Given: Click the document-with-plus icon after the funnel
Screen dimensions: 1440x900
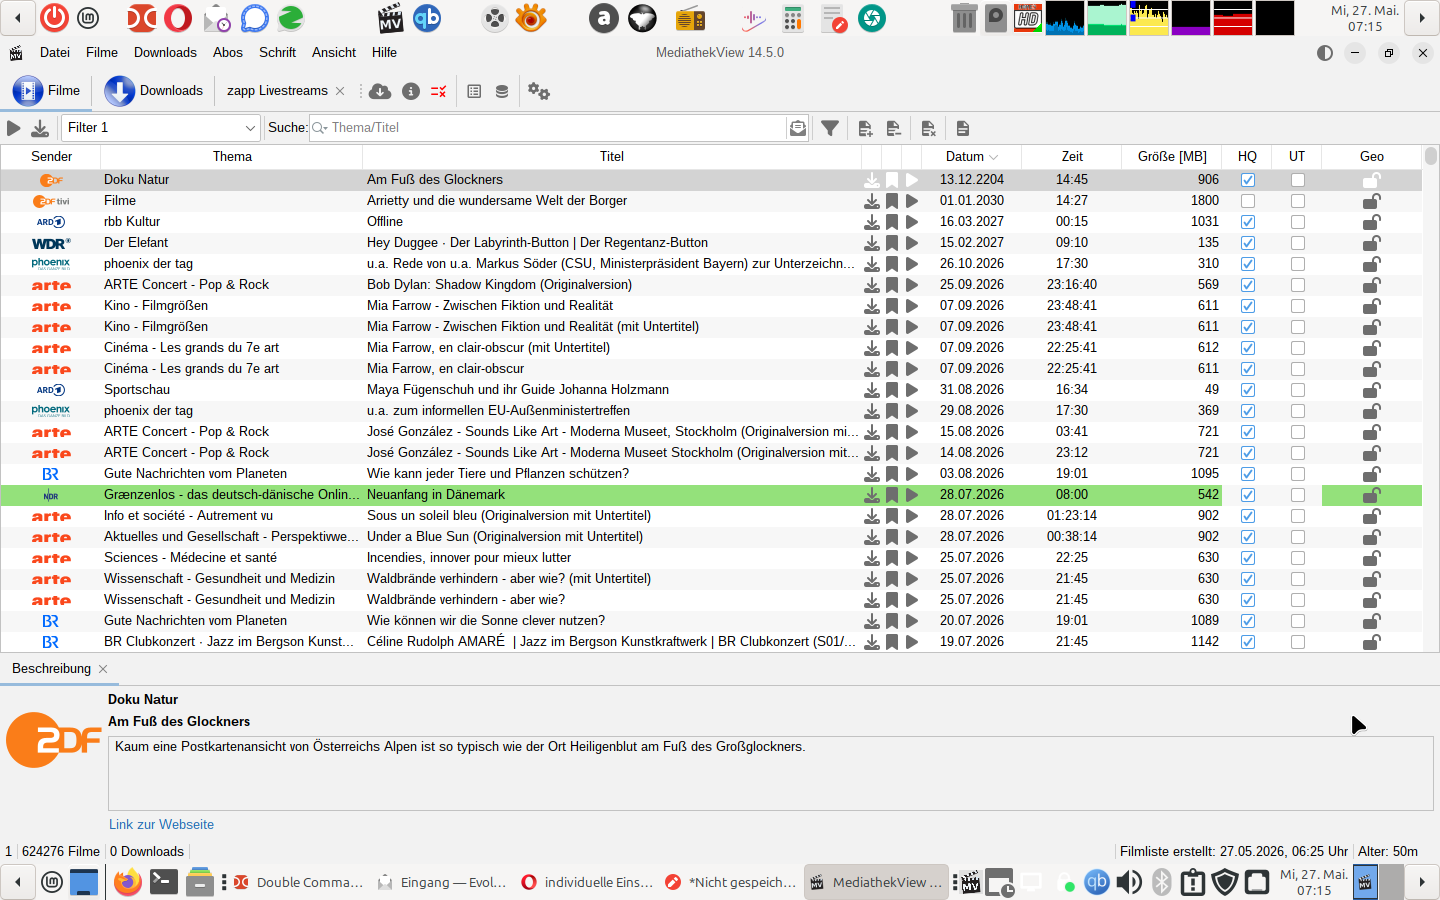Looking at the screenshot, I should 866,128.
